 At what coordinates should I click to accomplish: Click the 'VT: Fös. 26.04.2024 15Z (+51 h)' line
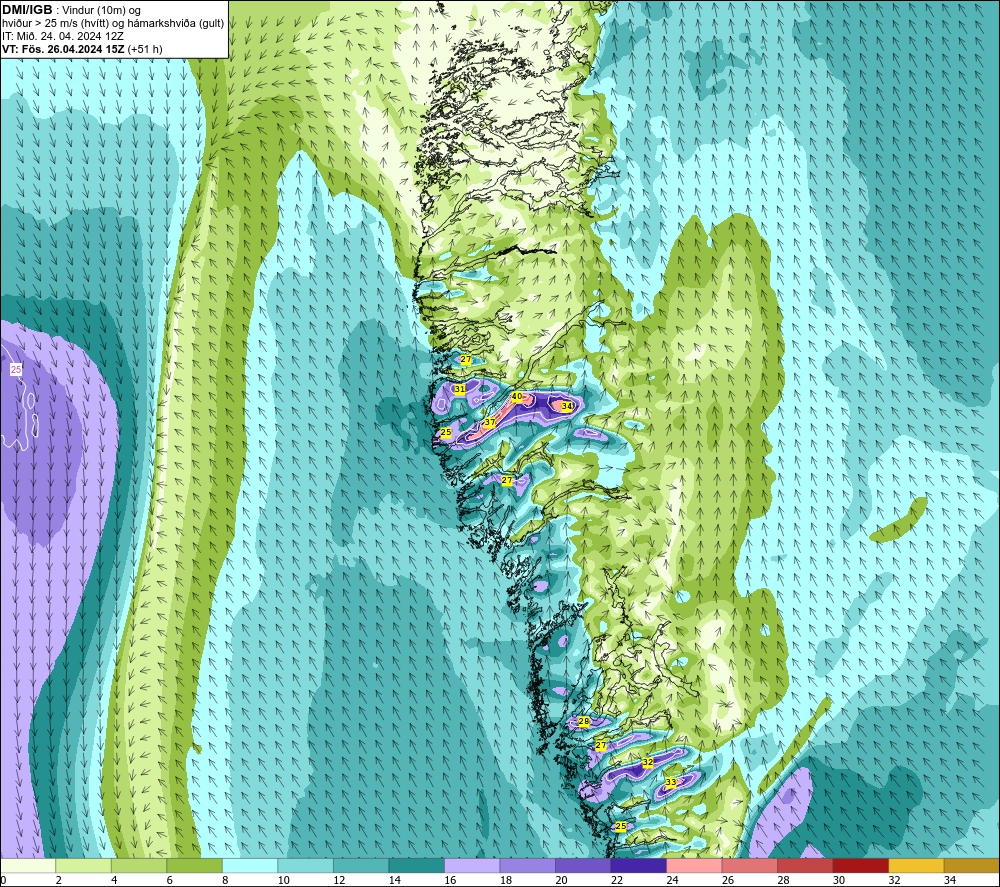pos(82,48)
